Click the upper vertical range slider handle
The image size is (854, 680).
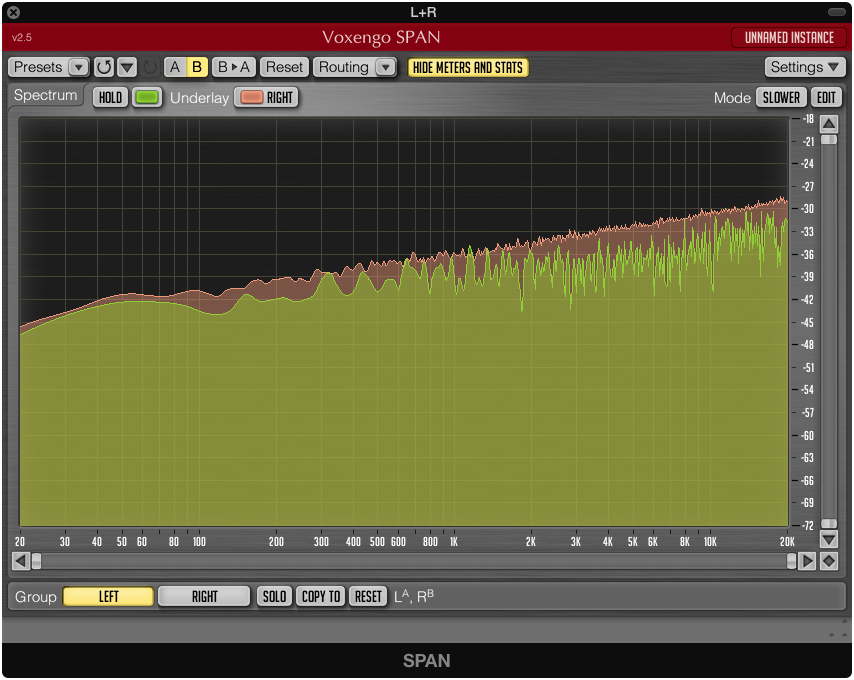point(829,140)
